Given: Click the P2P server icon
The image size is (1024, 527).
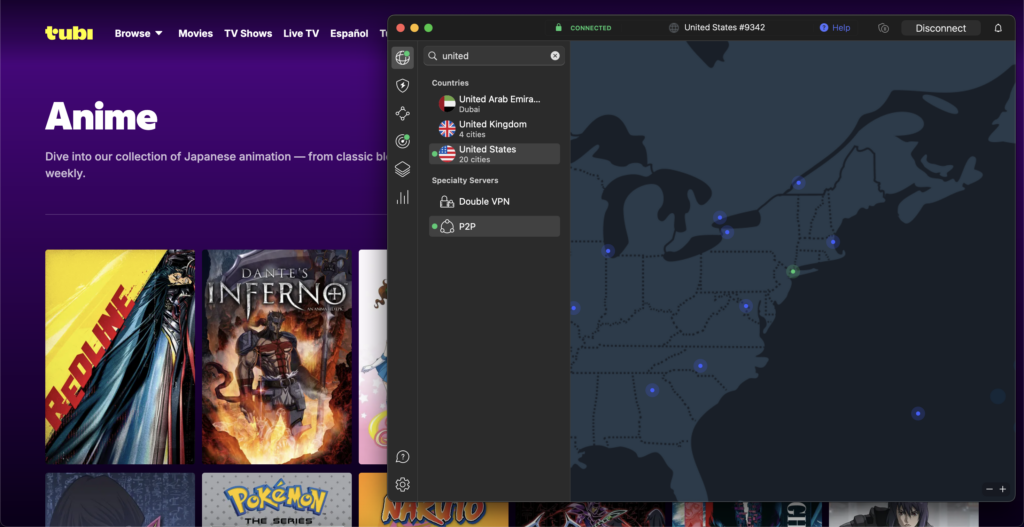Looking at the screenshot, I should [447, 227].
